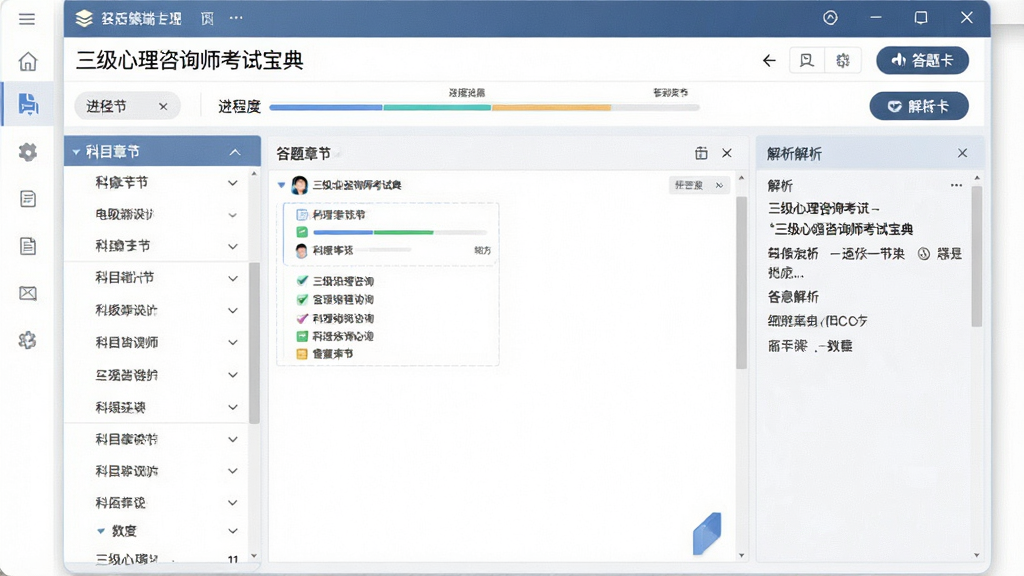Click the bookmark icon beside back arrow

[x=807, y=61]
